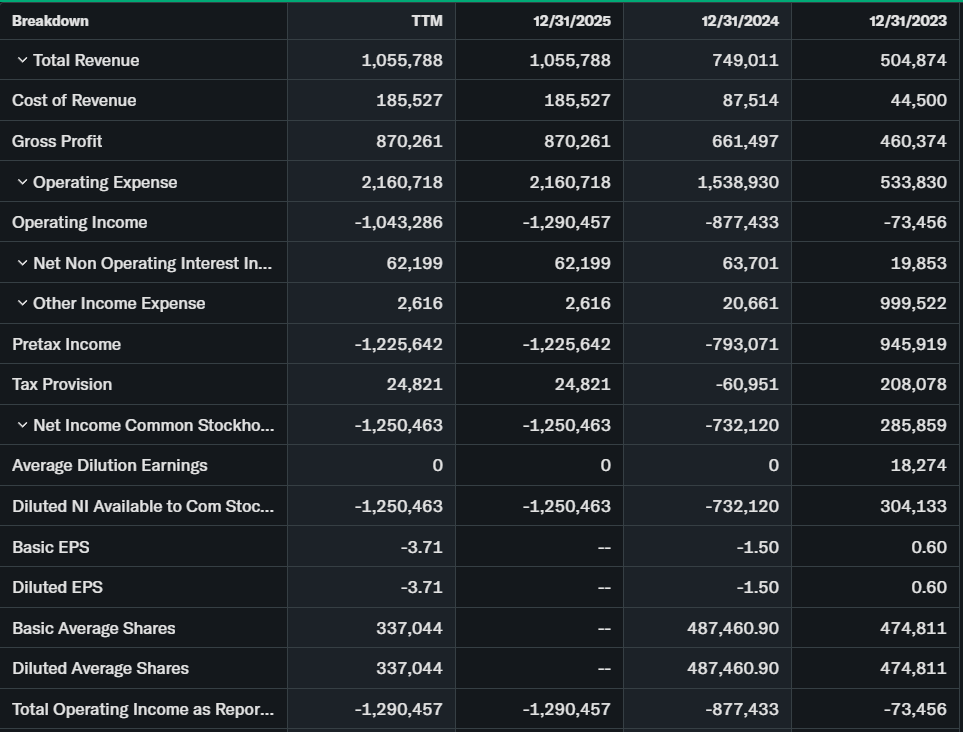Expand the Total Revenue row chevron

coord(22,61)
